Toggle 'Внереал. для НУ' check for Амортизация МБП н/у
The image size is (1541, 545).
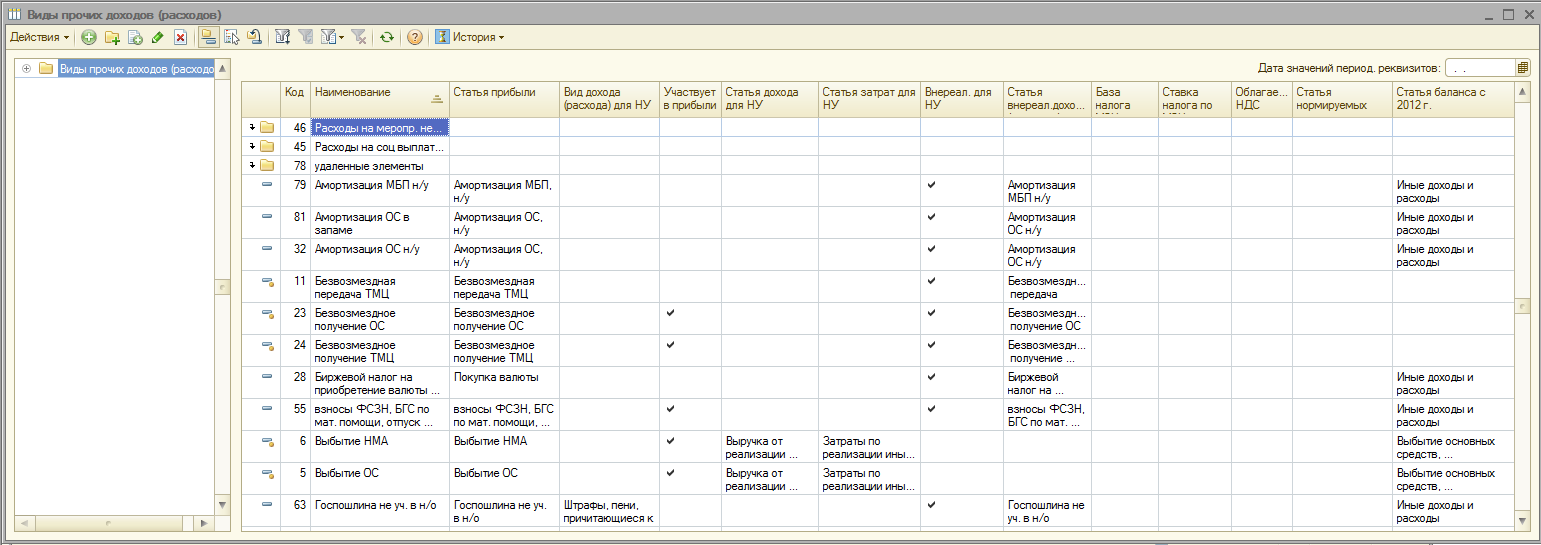(931, 185)
